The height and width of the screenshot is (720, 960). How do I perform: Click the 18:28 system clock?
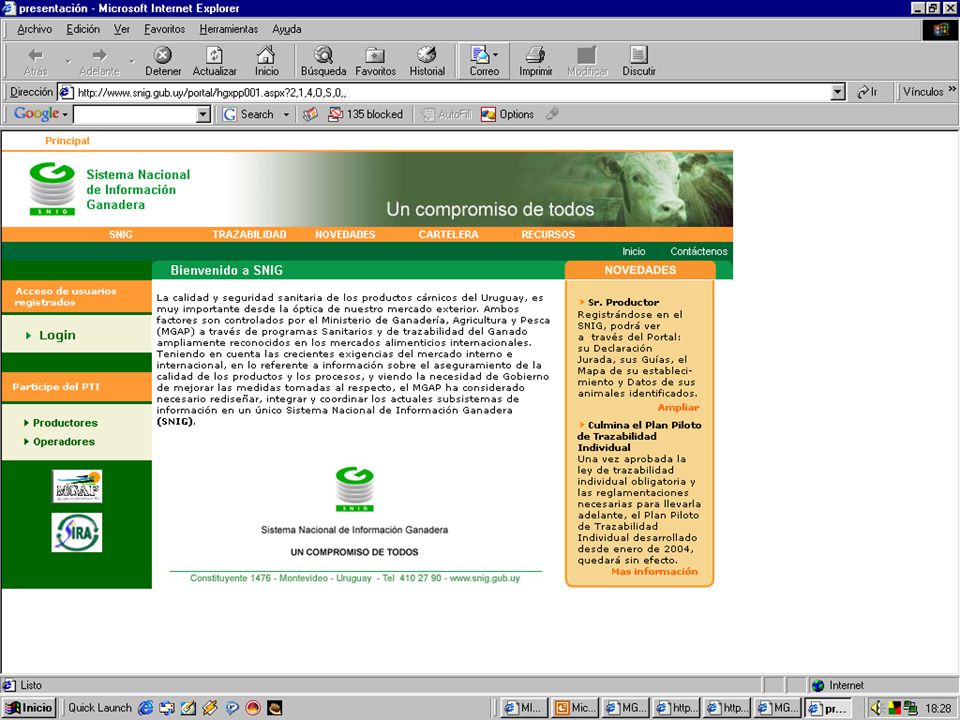click(x=937, y=708)
